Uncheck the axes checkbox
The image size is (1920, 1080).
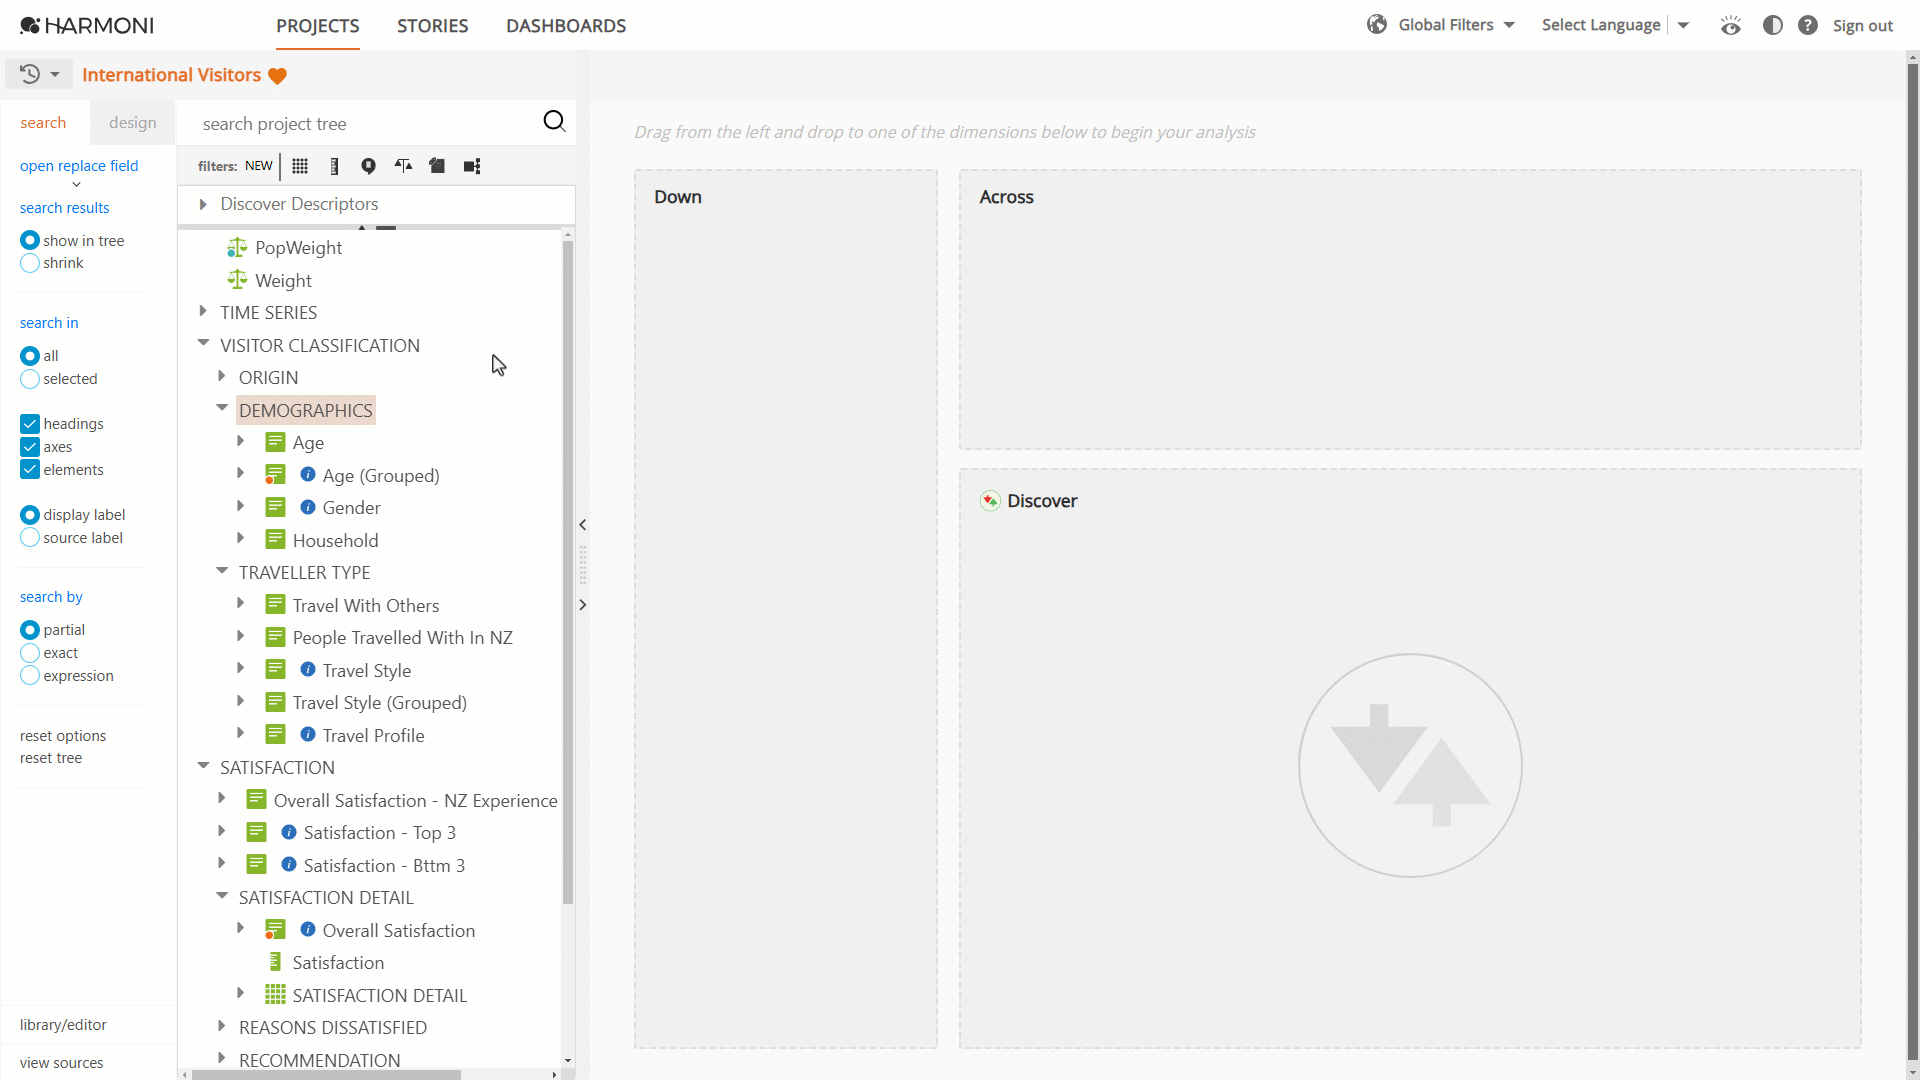30,447
